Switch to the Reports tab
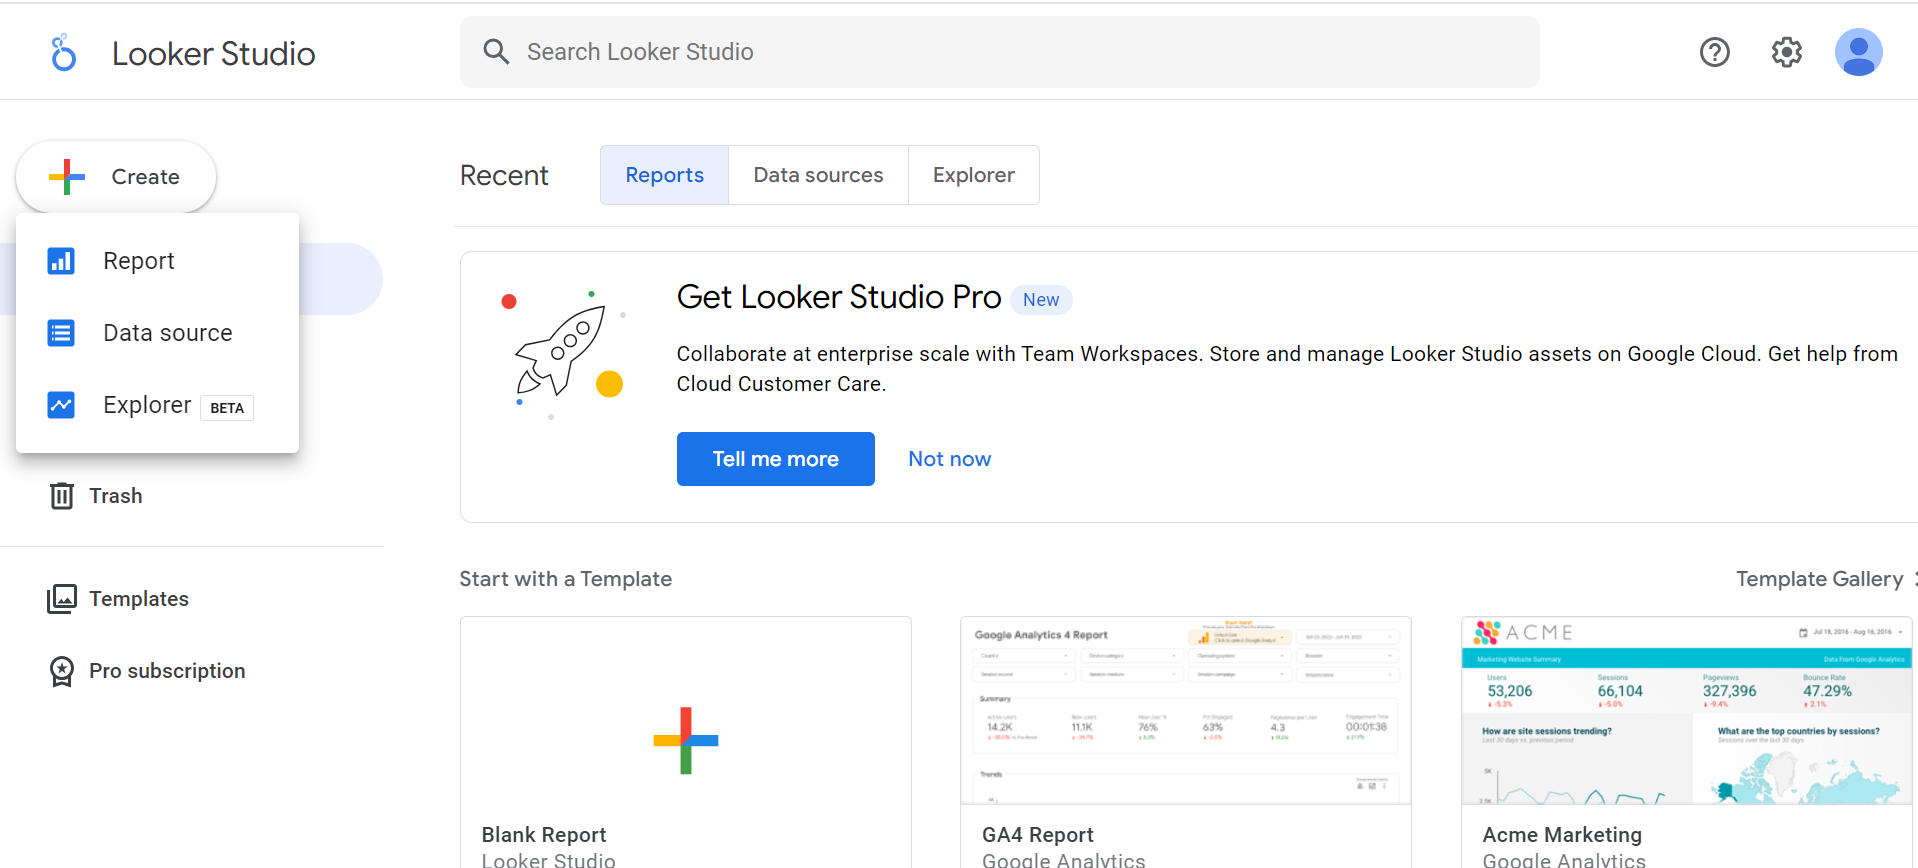This screenshot has height=868, width=1918. tap(665, 175)
